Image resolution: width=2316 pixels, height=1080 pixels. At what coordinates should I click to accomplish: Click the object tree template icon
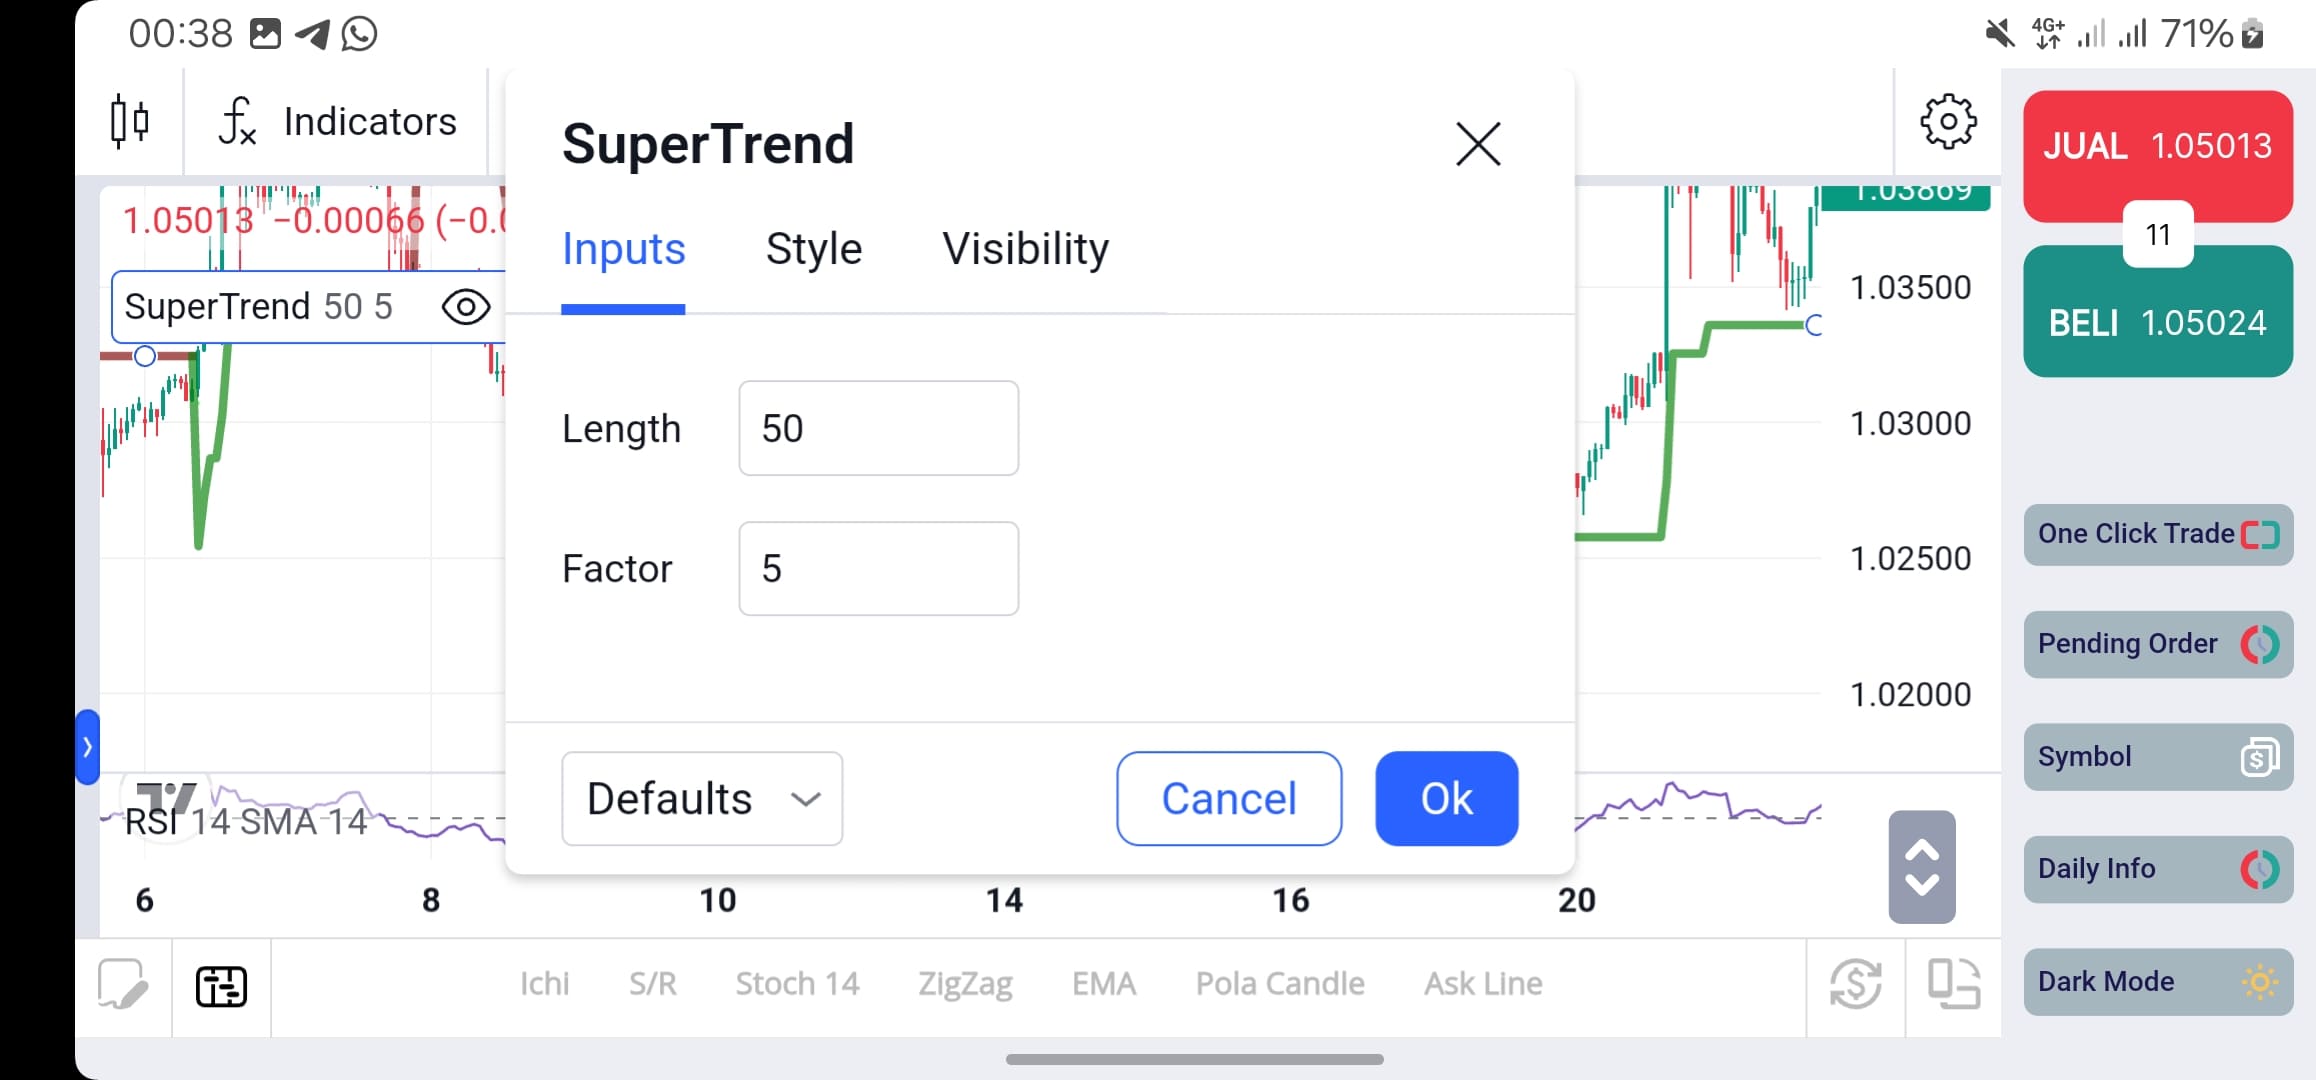click(221, 987)
